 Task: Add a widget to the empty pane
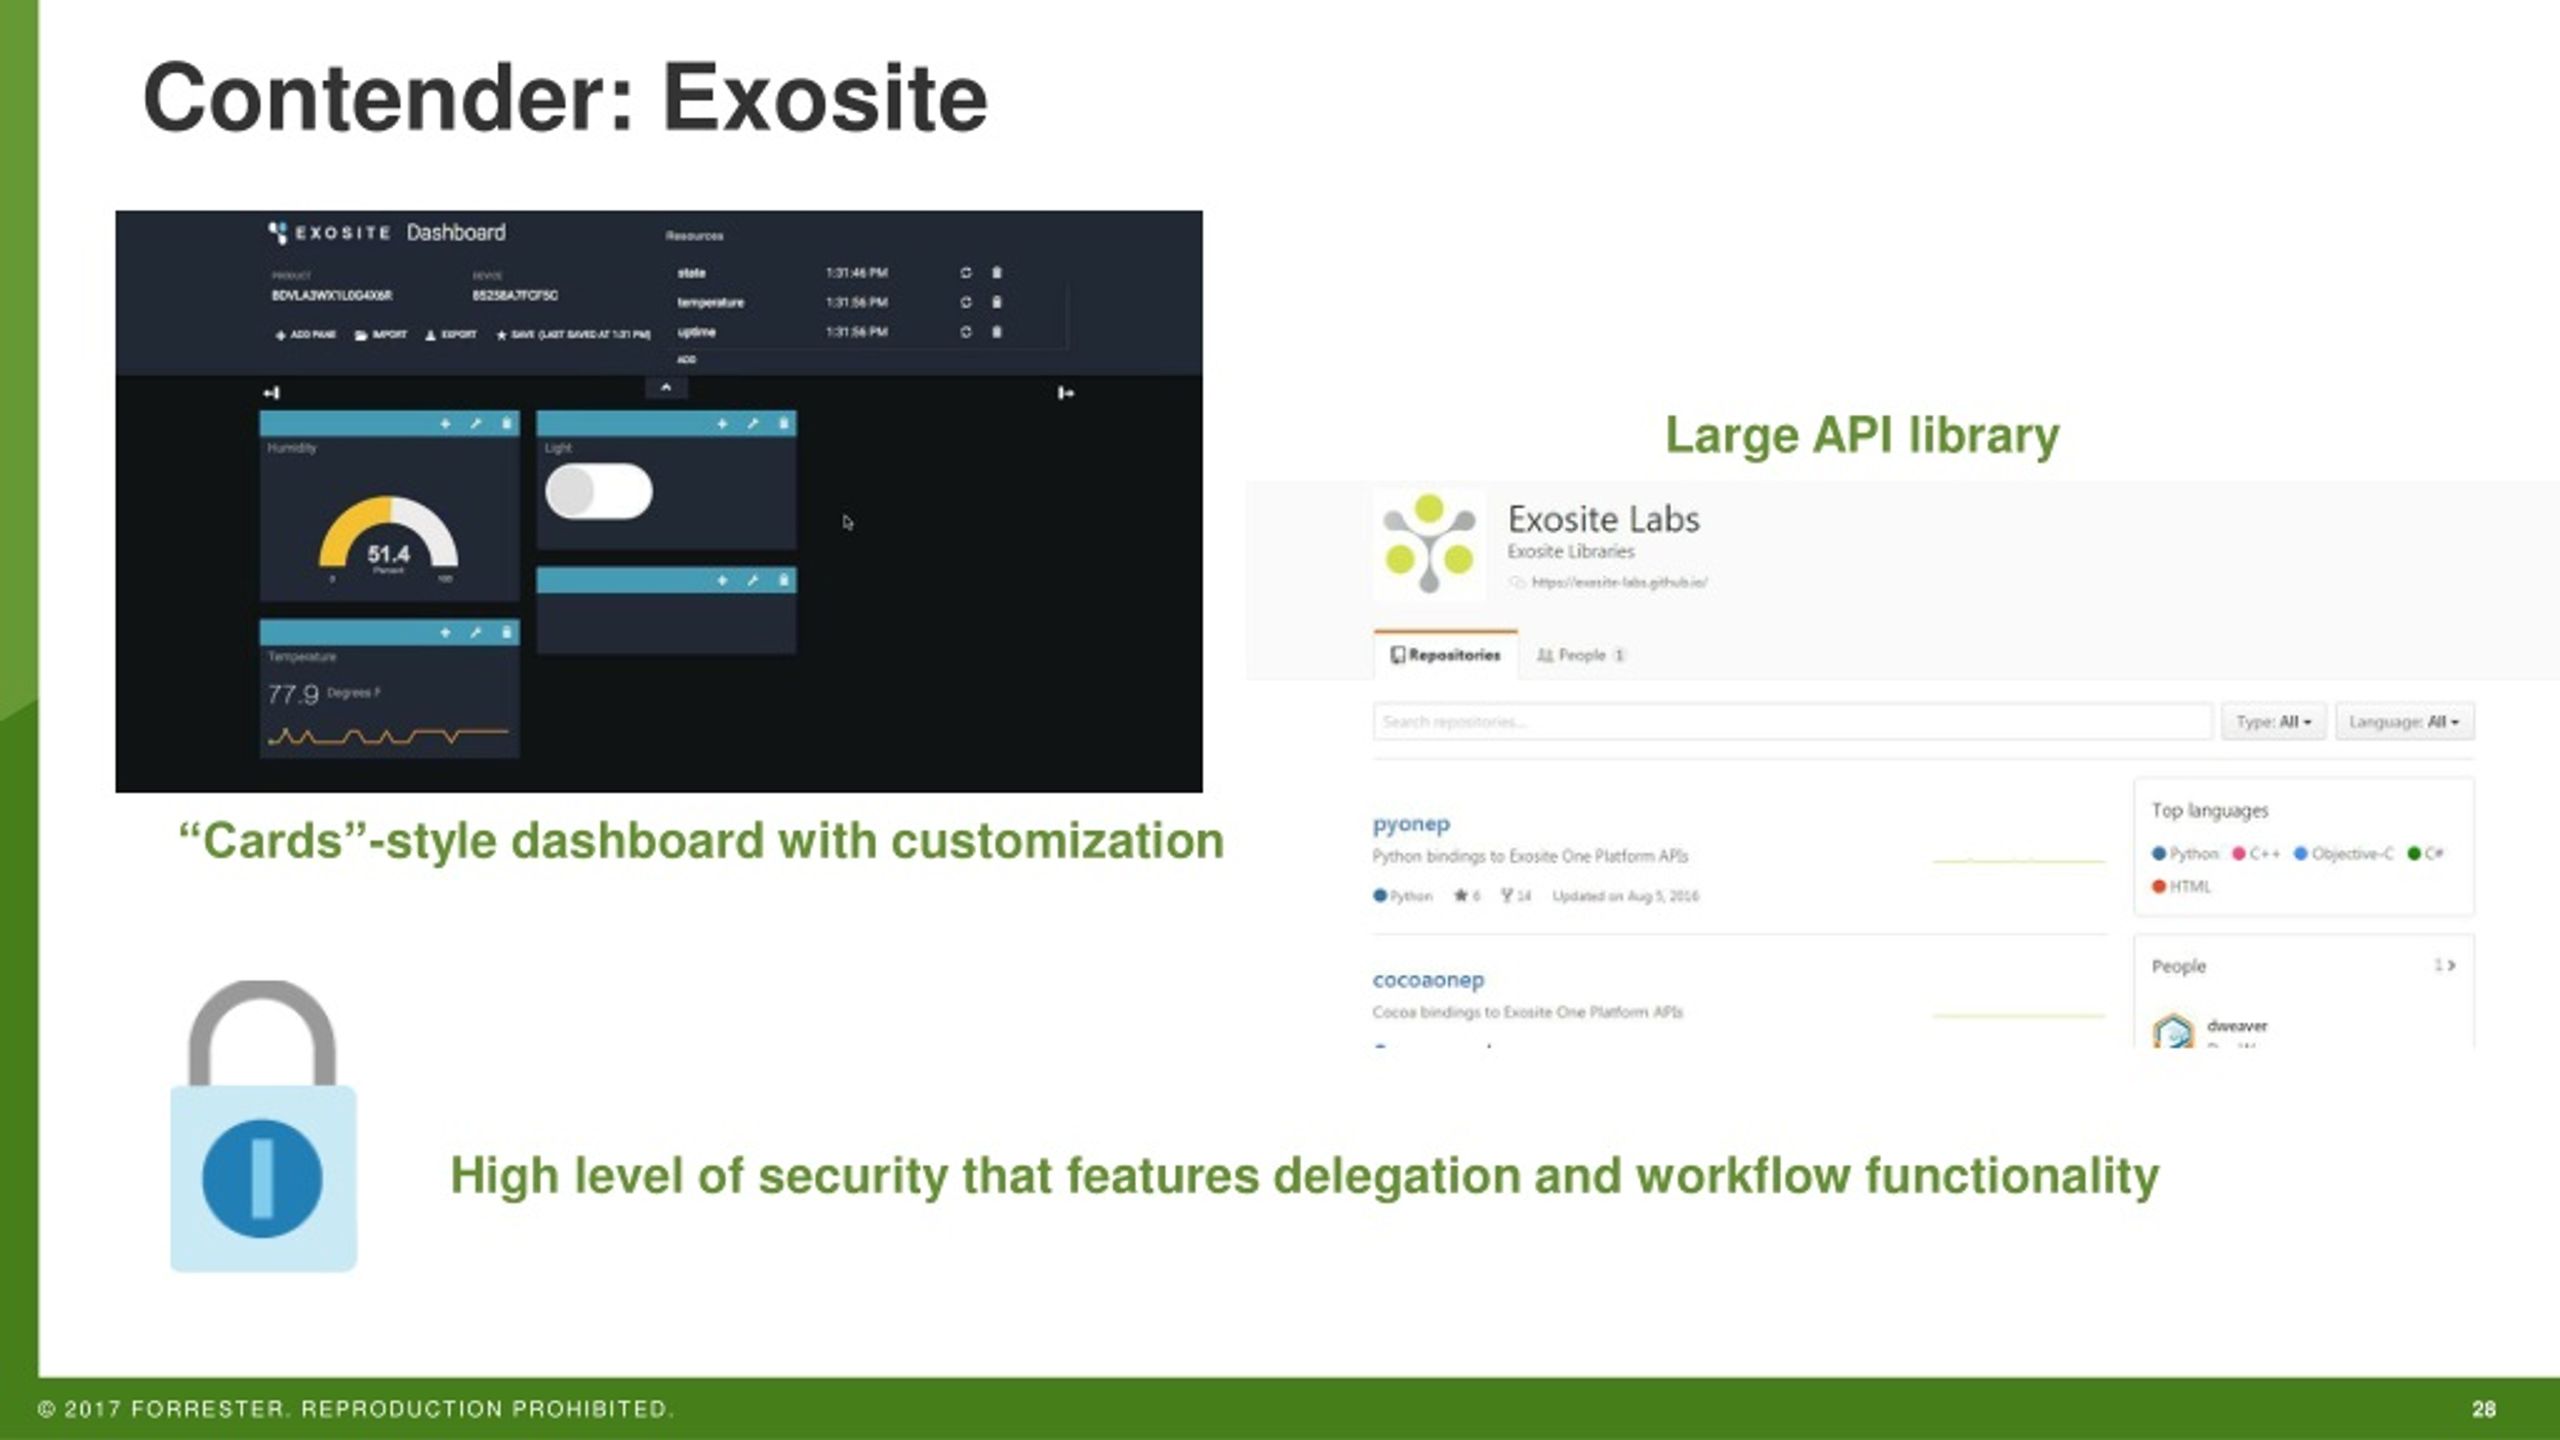(x=722, y=580)
